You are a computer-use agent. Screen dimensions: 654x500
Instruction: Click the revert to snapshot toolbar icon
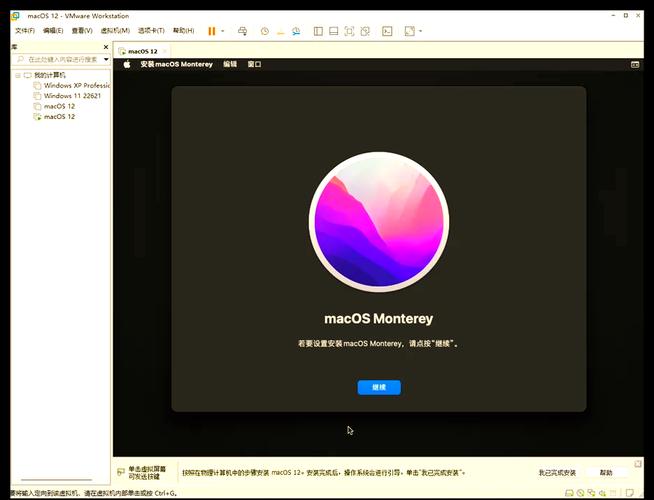pos(281,31)
